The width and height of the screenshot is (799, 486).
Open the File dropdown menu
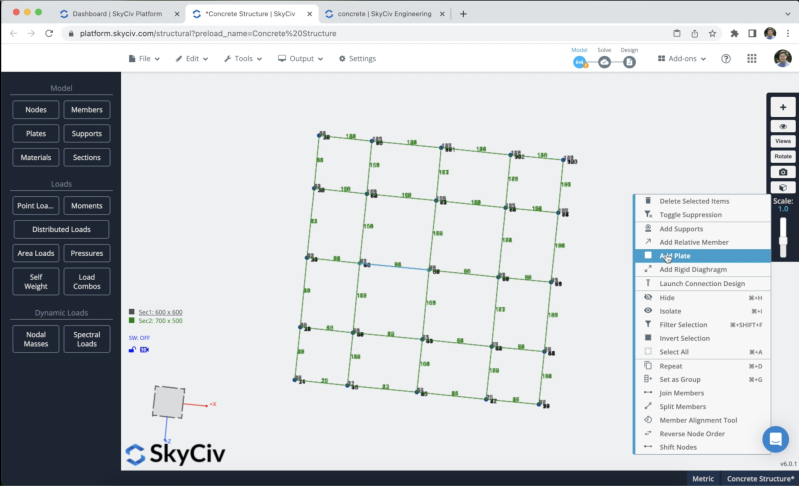point(144,59)
